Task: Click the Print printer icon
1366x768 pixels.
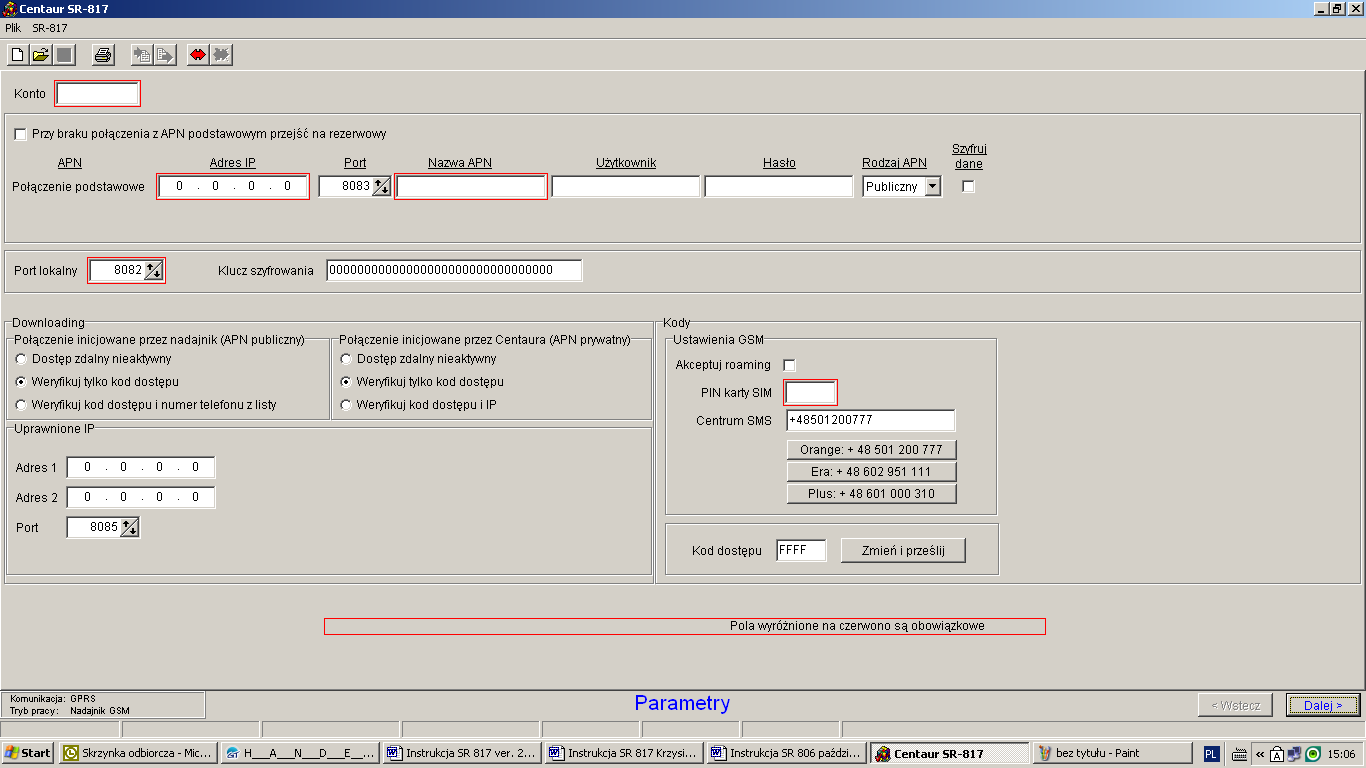Action: (103, 55)
